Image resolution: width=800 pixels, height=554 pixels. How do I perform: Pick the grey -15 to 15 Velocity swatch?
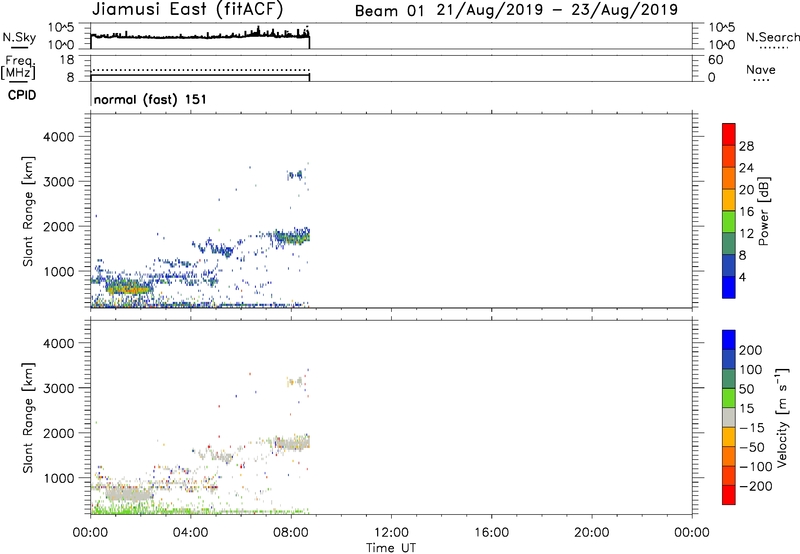coord(729,417)
